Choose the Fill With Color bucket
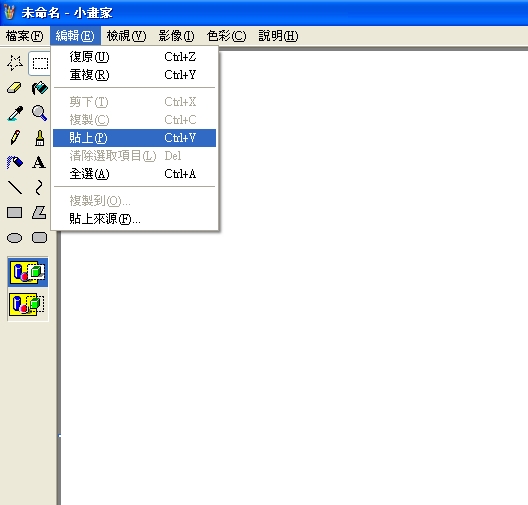 tap(40, 88)
